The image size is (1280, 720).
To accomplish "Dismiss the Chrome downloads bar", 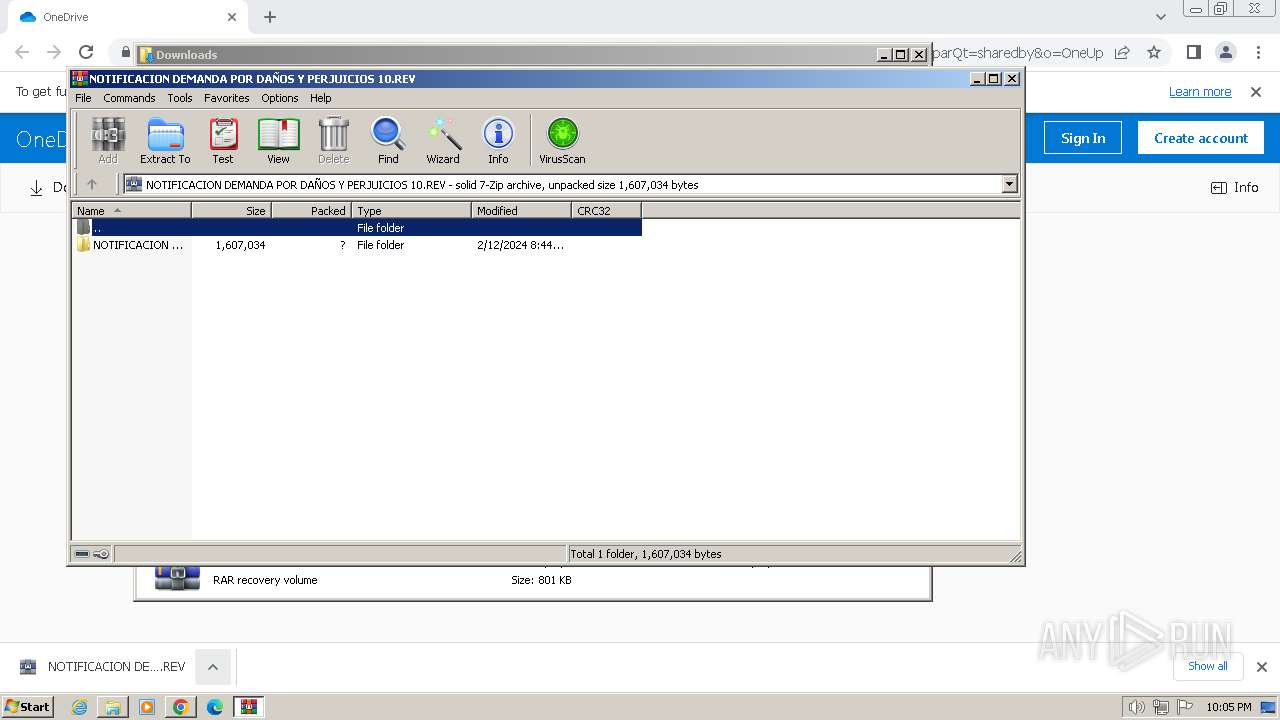I will tap(1262, 667).
